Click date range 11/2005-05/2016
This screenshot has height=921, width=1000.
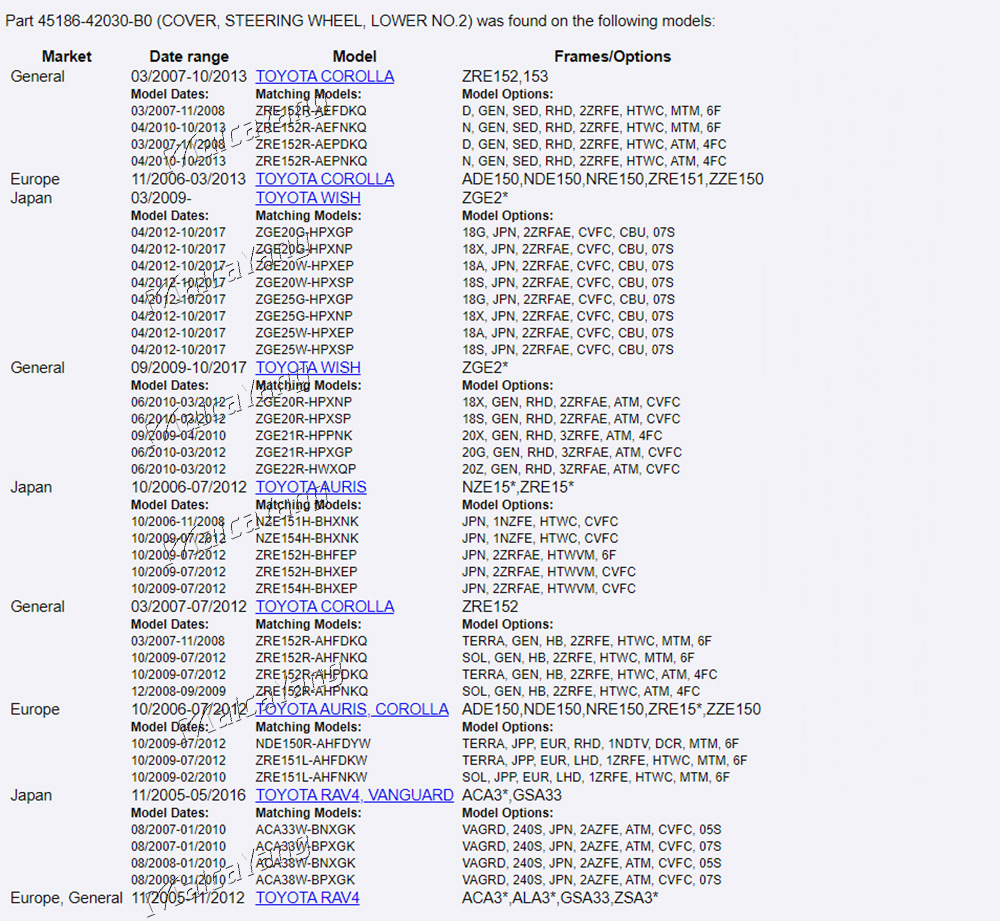coord(188,795)
